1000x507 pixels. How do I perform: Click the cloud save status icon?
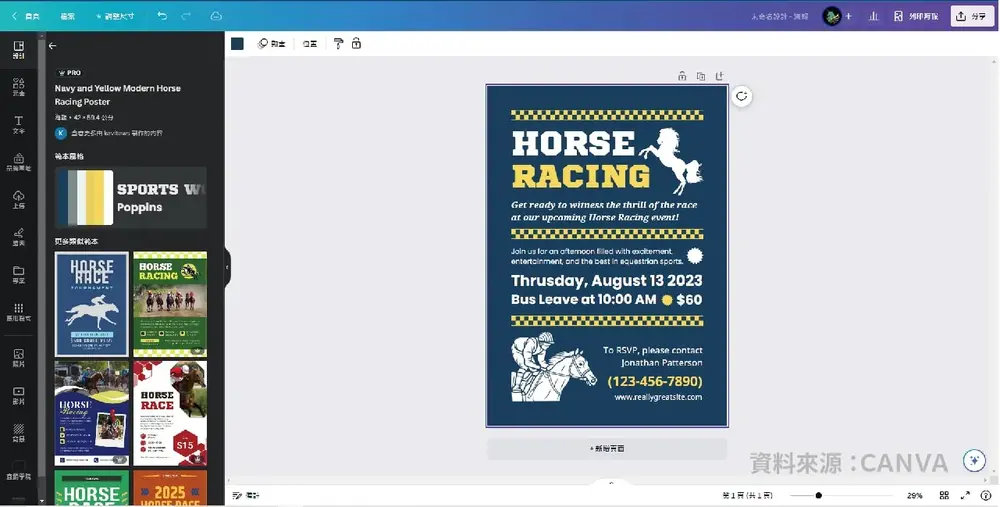click(x=216, y=16)
